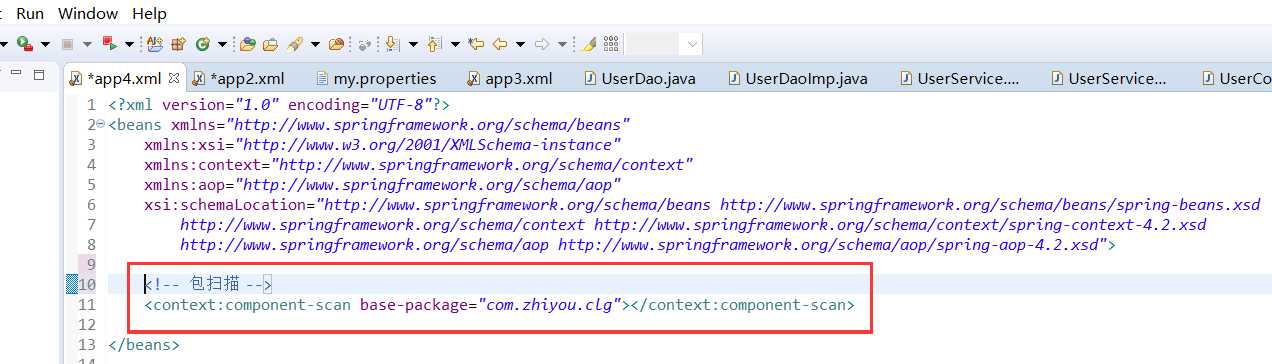Switch to the UserDao.java tab
The height and width of the screenshot is (364, 1272).
click(x=640, y=78)
